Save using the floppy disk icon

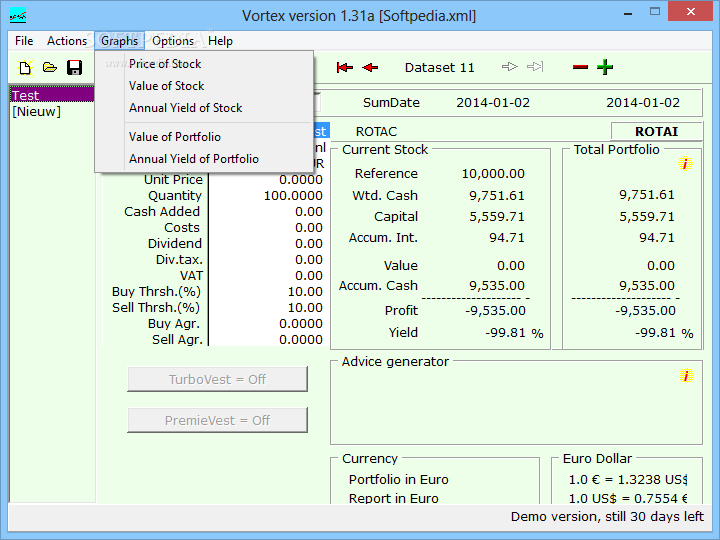click(x=74, y=68)
